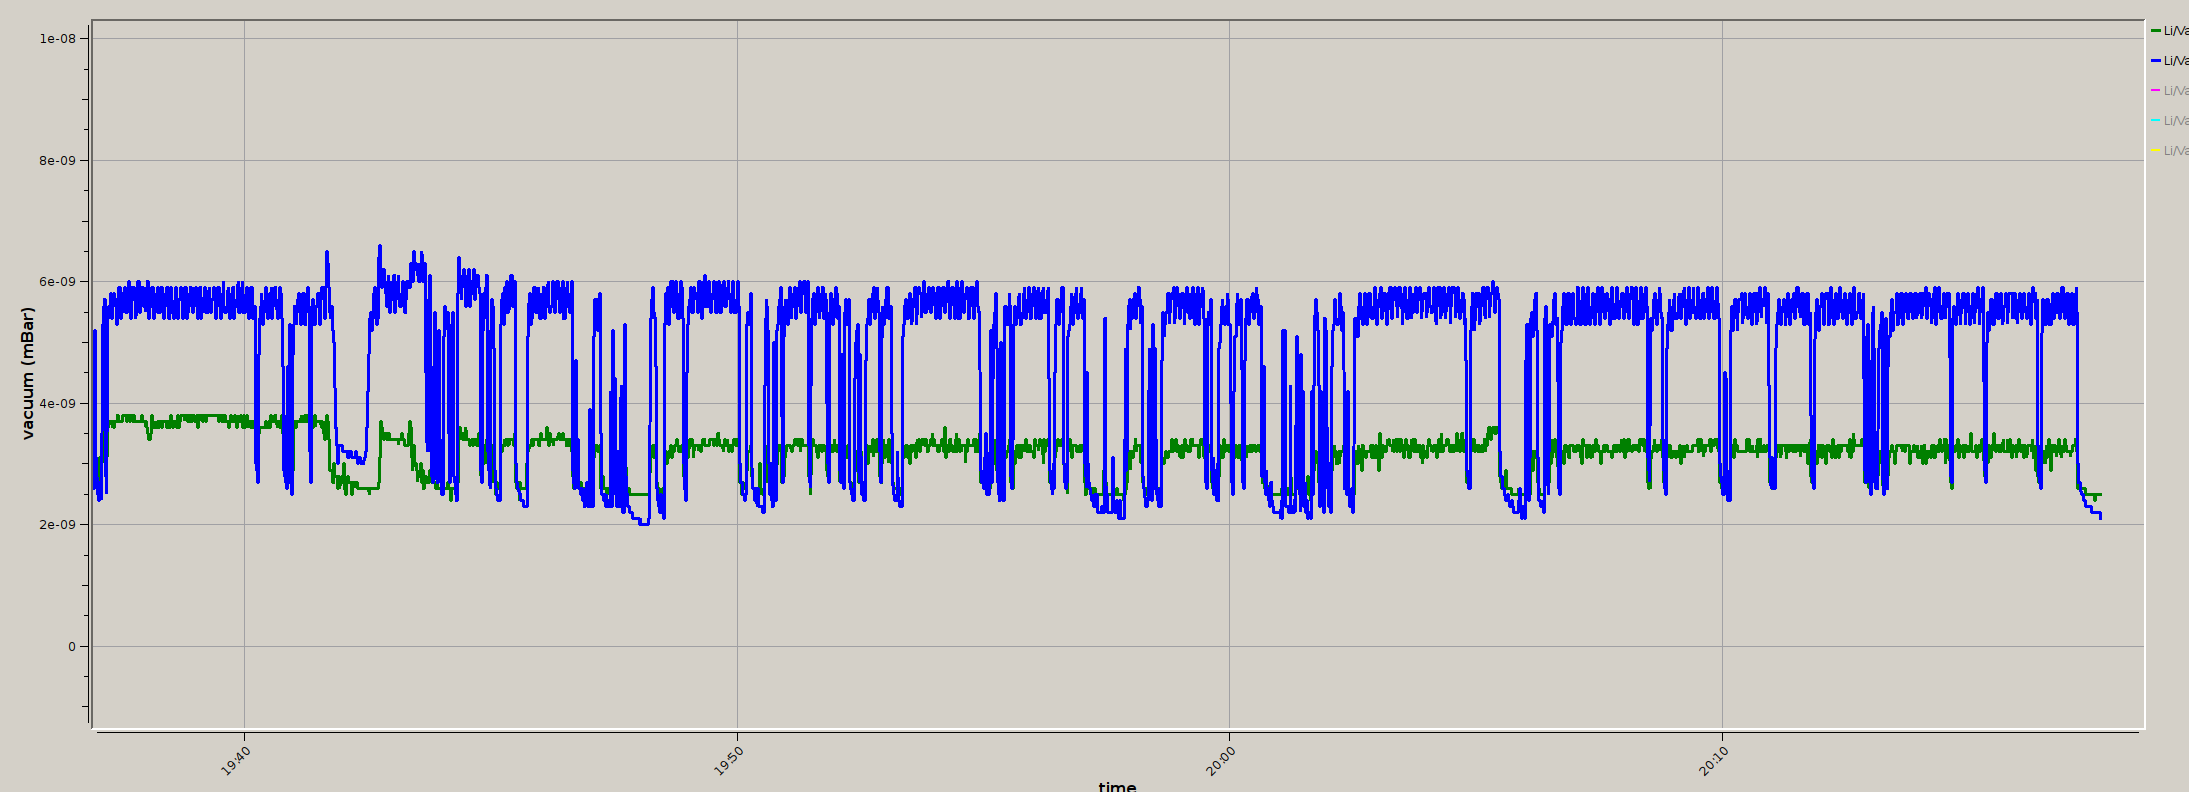Click the "time" x-axis title
This screenshot has width=2189, height=792.
[x=1117, y=786]
